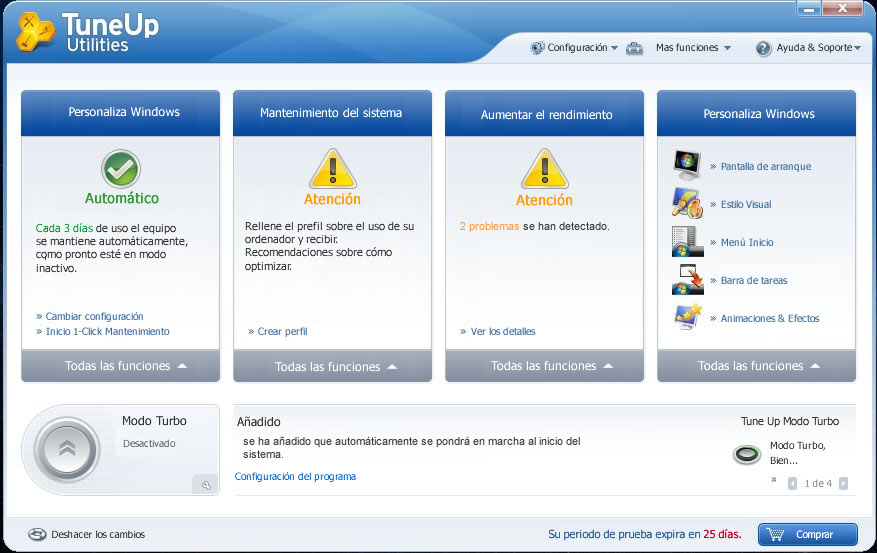Click the Pantalla de arranque monitor icon
The width and height of the screenshot is (877, 553).
tap(687, 165)
